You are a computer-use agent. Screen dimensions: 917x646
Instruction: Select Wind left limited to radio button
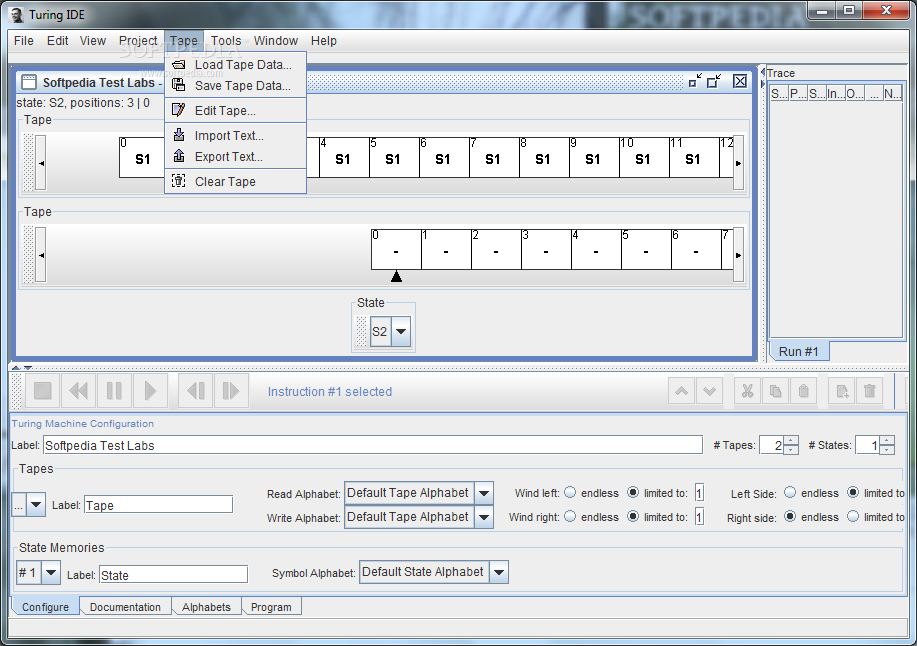pos(633,493)
